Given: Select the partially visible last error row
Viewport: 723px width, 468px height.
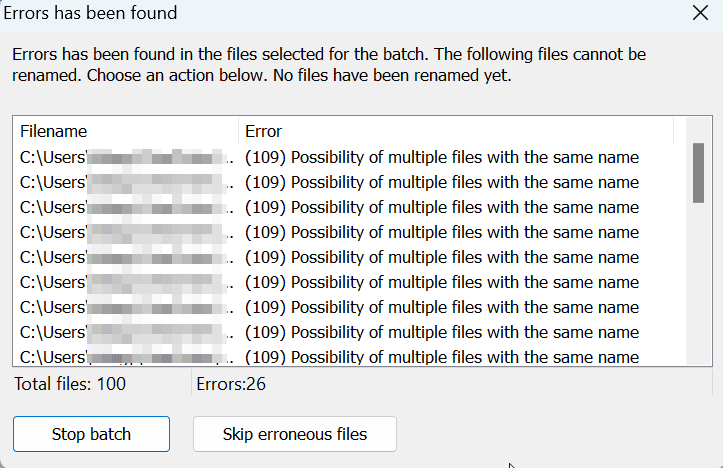Looking at the screenshot, I should [349, 356].
